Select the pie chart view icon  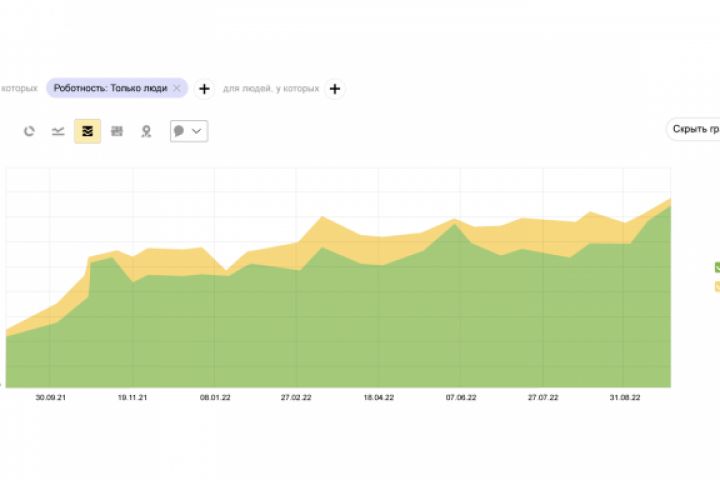tap(29, 131)
